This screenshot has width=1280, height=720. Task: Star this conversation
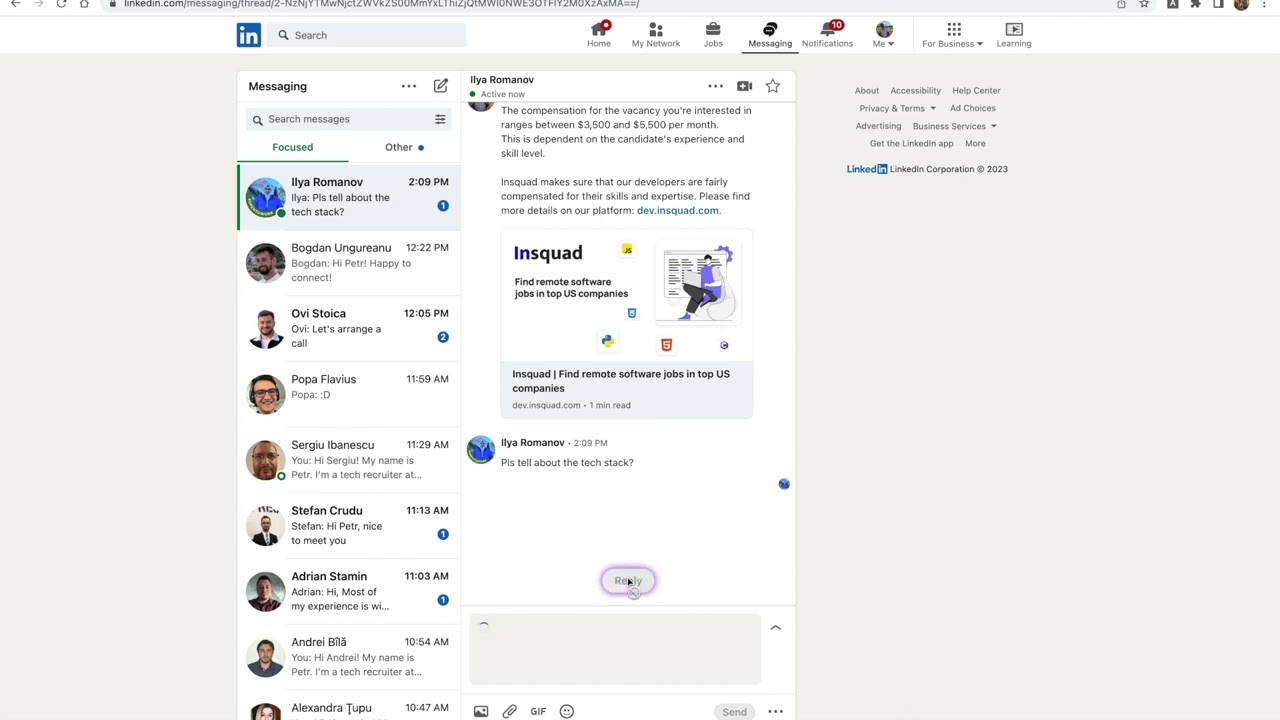tap(773, 86)
